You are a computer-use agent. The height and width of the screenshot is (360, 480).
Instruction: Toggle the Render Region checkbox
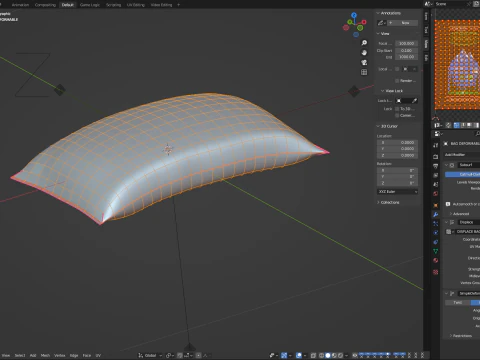pyautogui.click(x=397, y=81)
